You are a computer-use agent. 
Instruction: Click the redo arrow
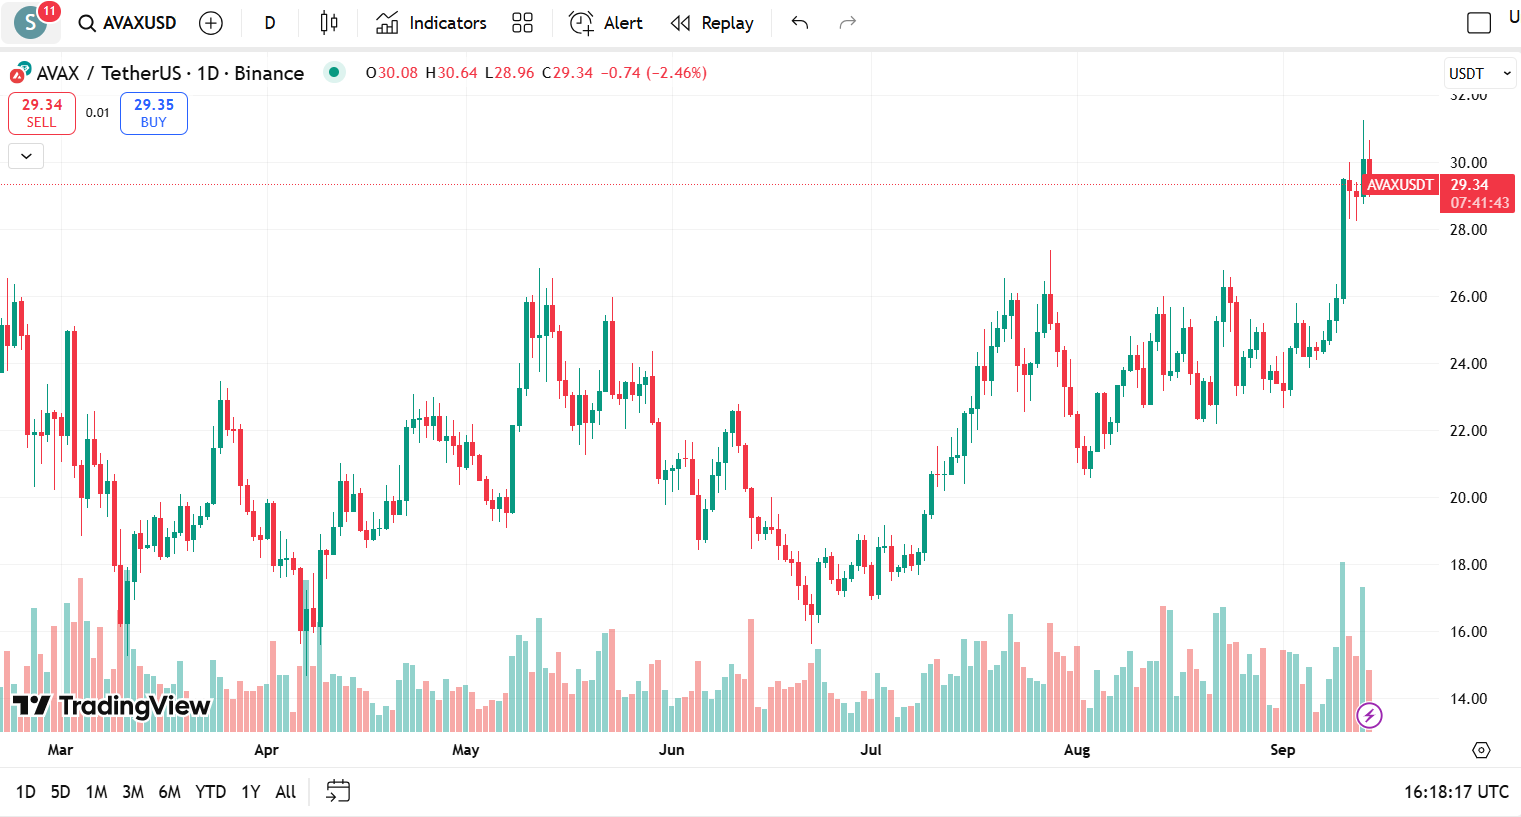coord(847,23)
